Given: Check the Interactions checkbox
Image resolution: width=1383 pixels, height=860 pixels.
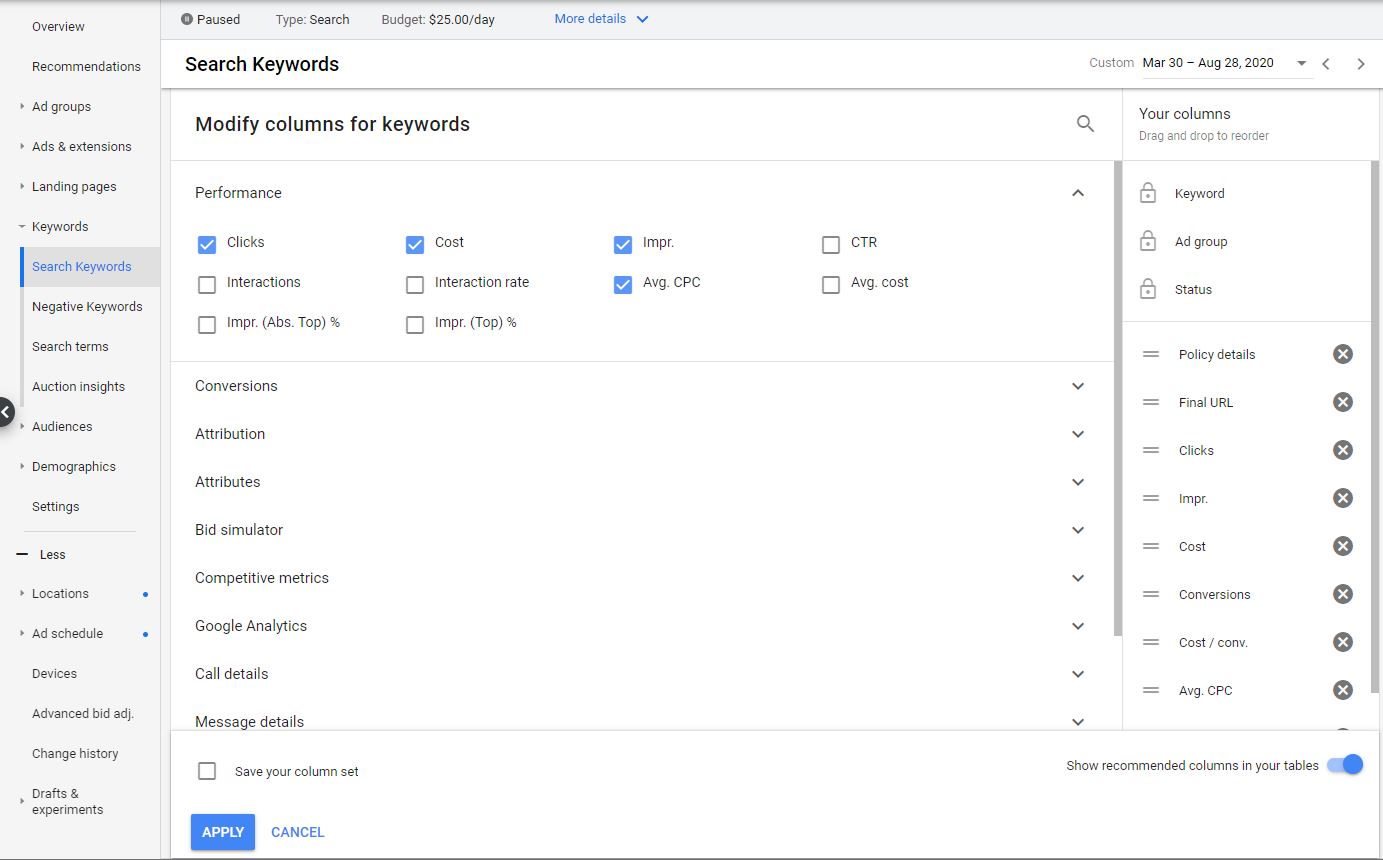Looking at the screenshot, I should coord(207,284).
